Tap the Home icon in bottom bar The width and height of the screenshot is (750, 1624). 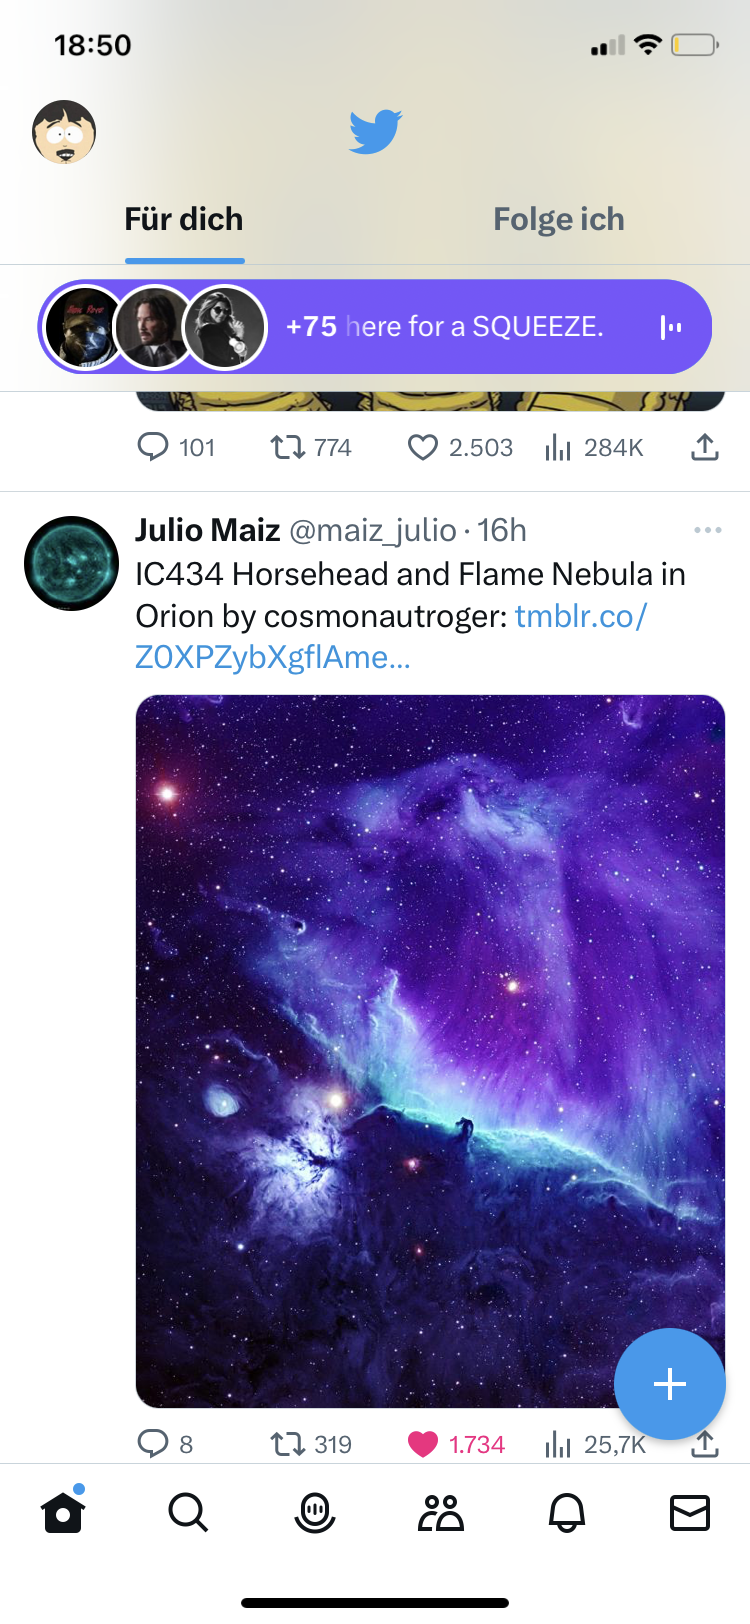[x=63, y=1513]
